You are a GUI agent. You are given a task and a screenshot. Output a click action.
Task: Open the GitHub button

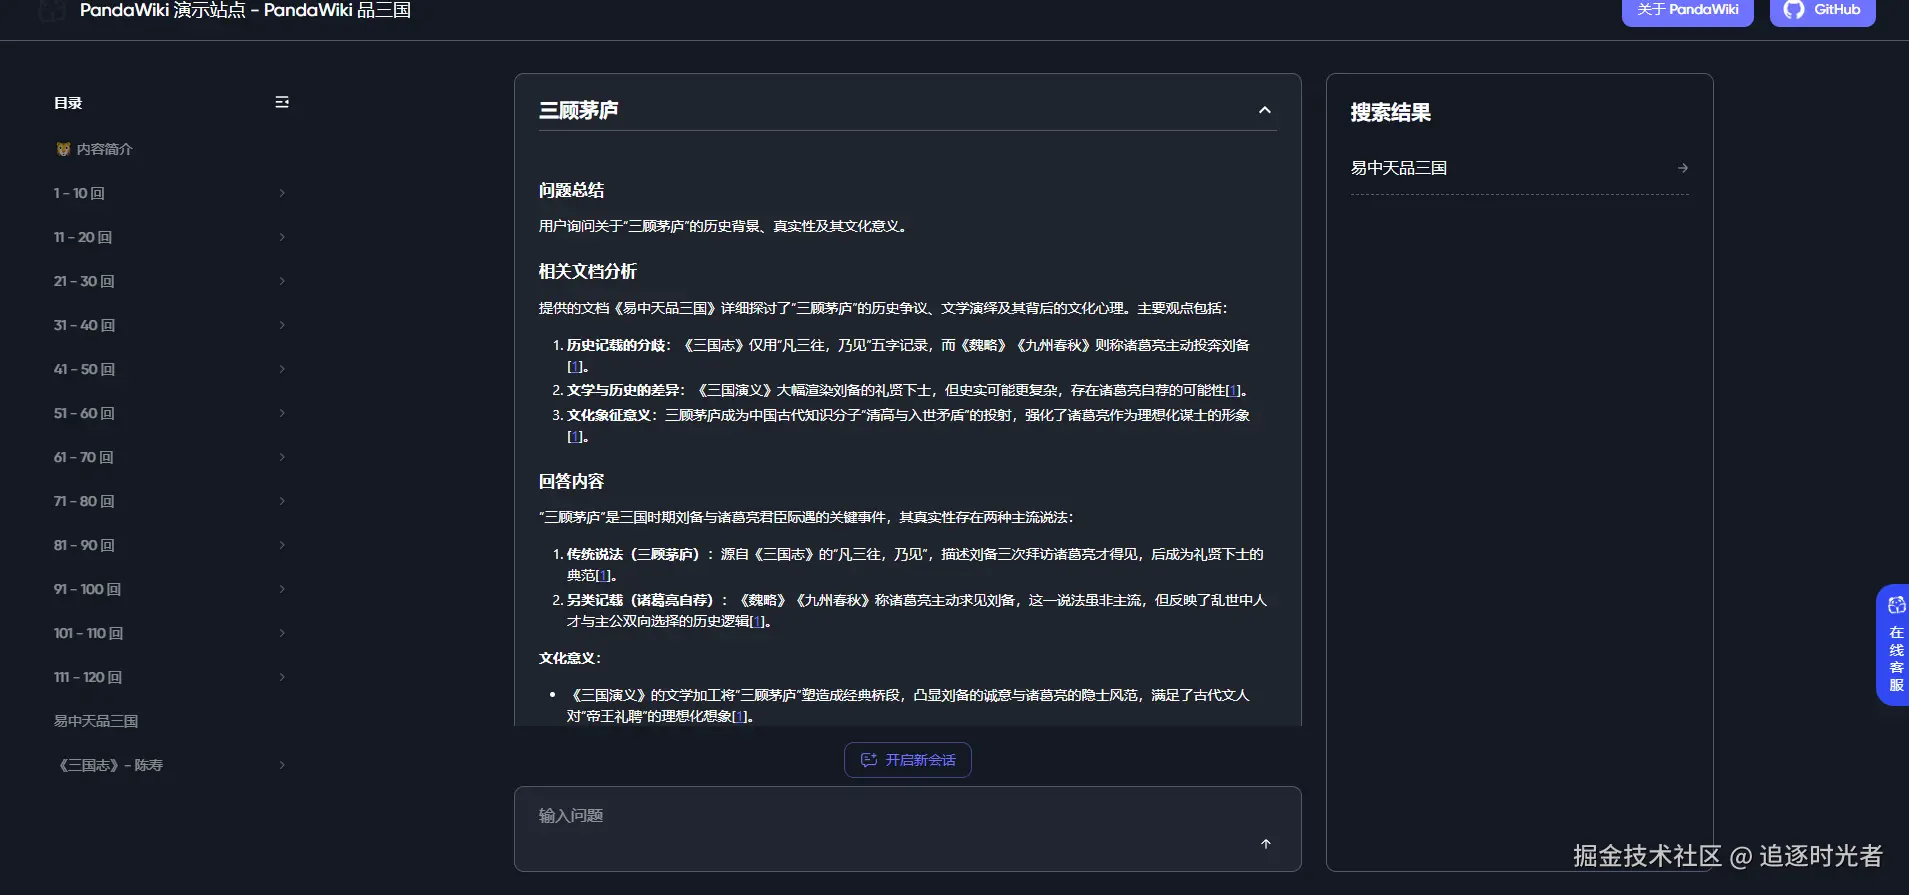point(1823,10)
